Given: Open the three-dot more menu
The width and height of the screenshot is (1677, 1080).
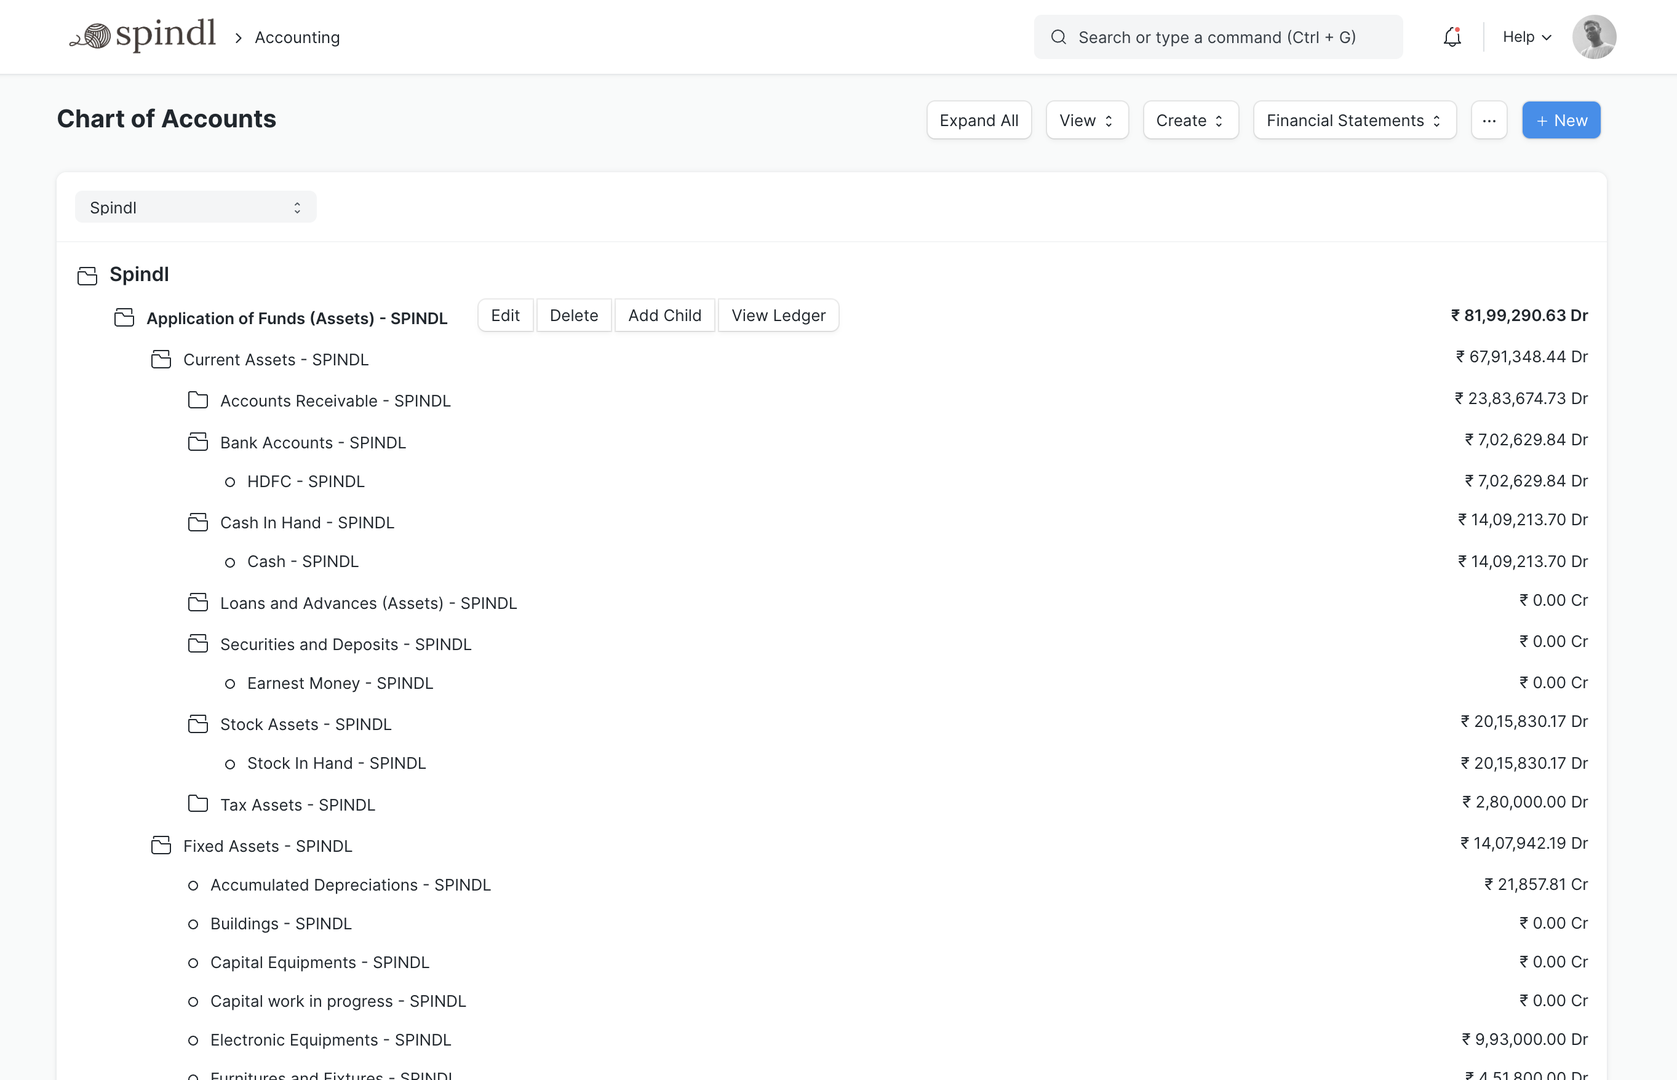Looking at the screenshot, I should [x=1489, y=120].
